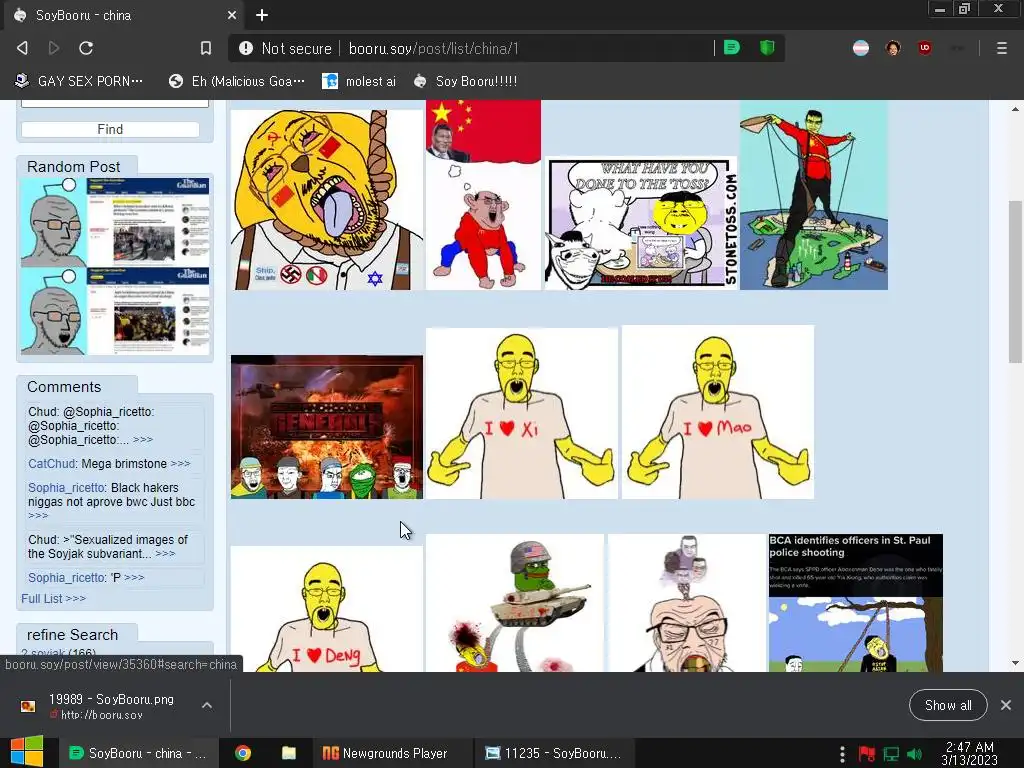The width and height of the screenshot is (1024, 768).
Task: Click the search input field above Find
Action: tap(115, 103)
